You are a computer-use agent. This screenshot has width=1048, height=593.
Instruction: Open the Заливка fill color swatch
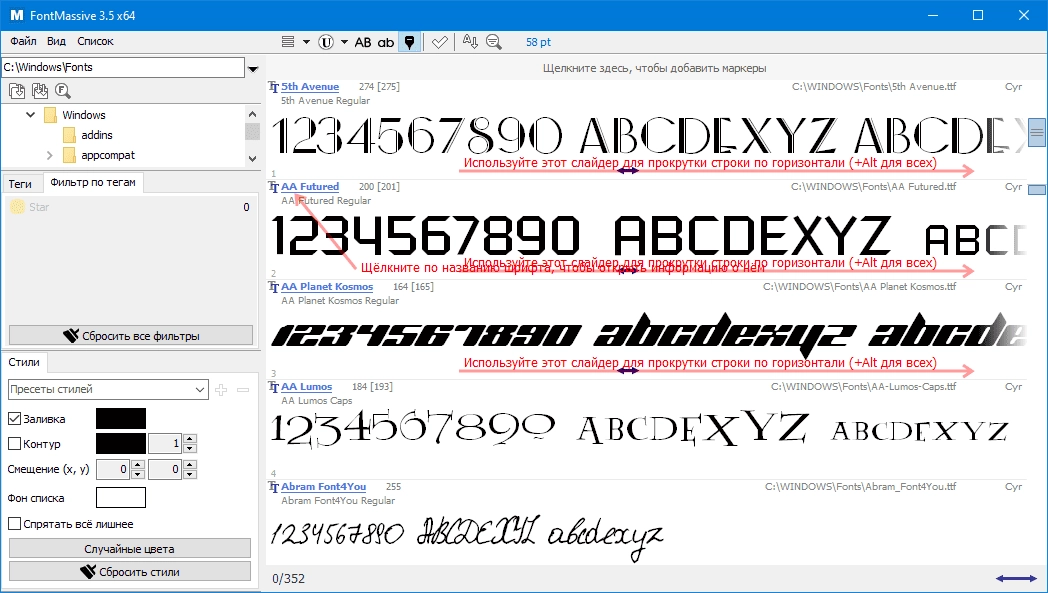121,419
